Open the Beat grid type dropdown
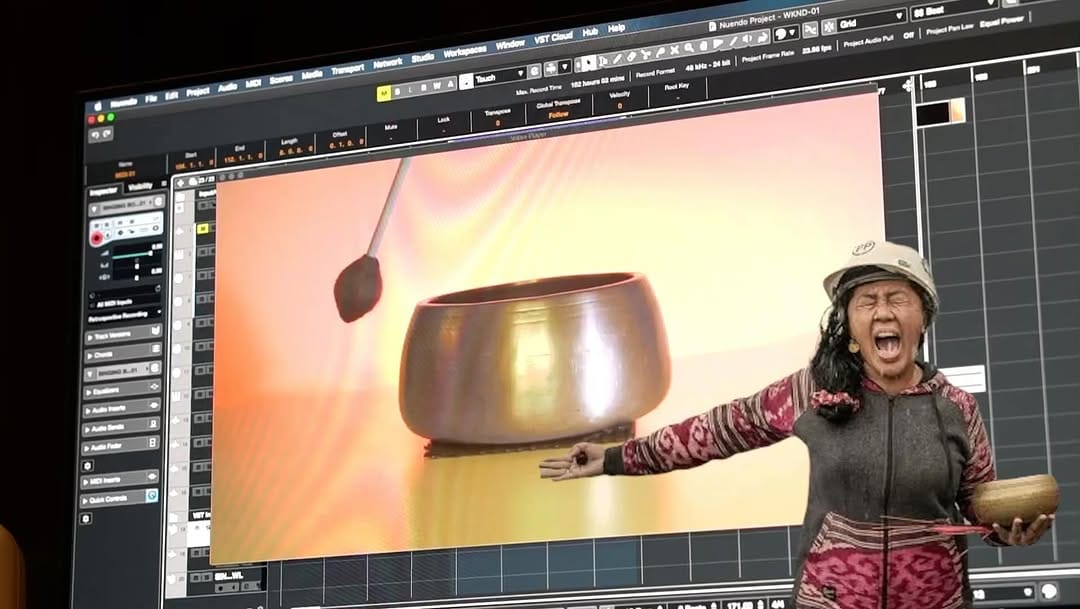This screenshot has height=609, width=1080. click(x=954, y=9)
